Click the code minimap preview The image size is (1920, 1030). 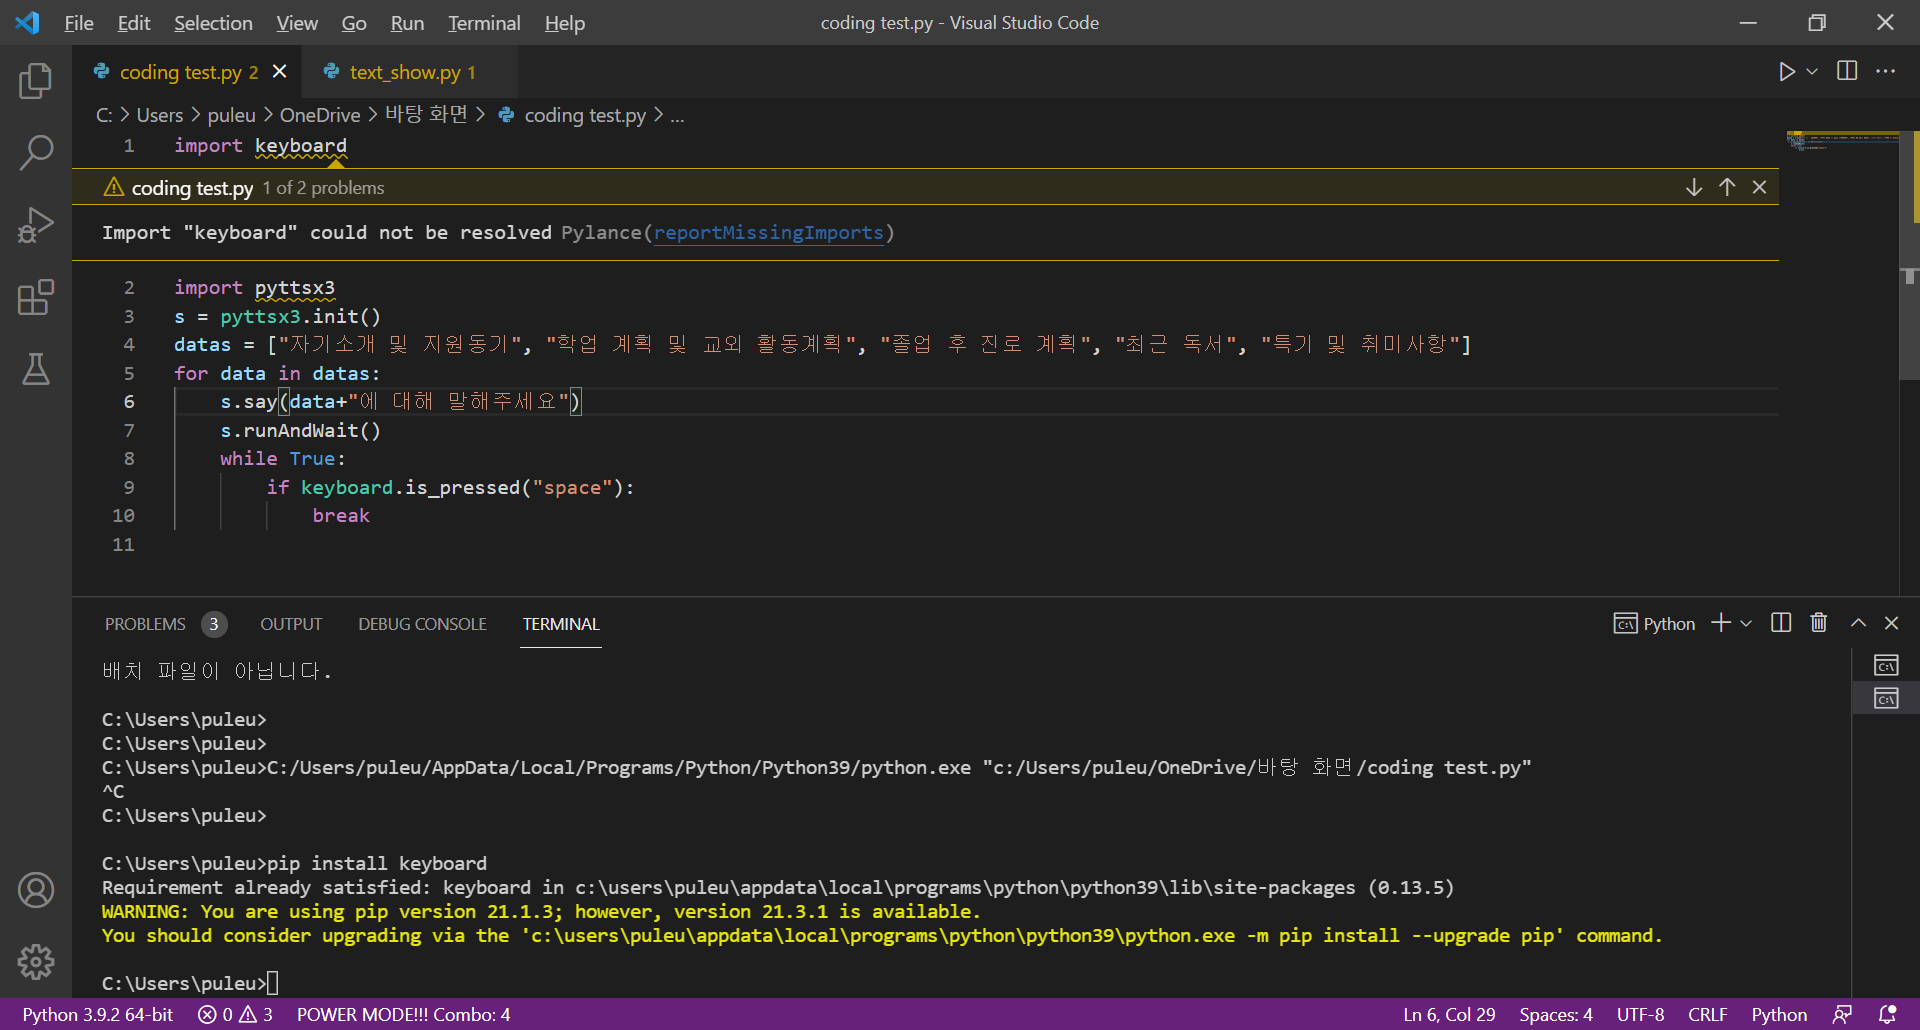[x=1842, y=141]
